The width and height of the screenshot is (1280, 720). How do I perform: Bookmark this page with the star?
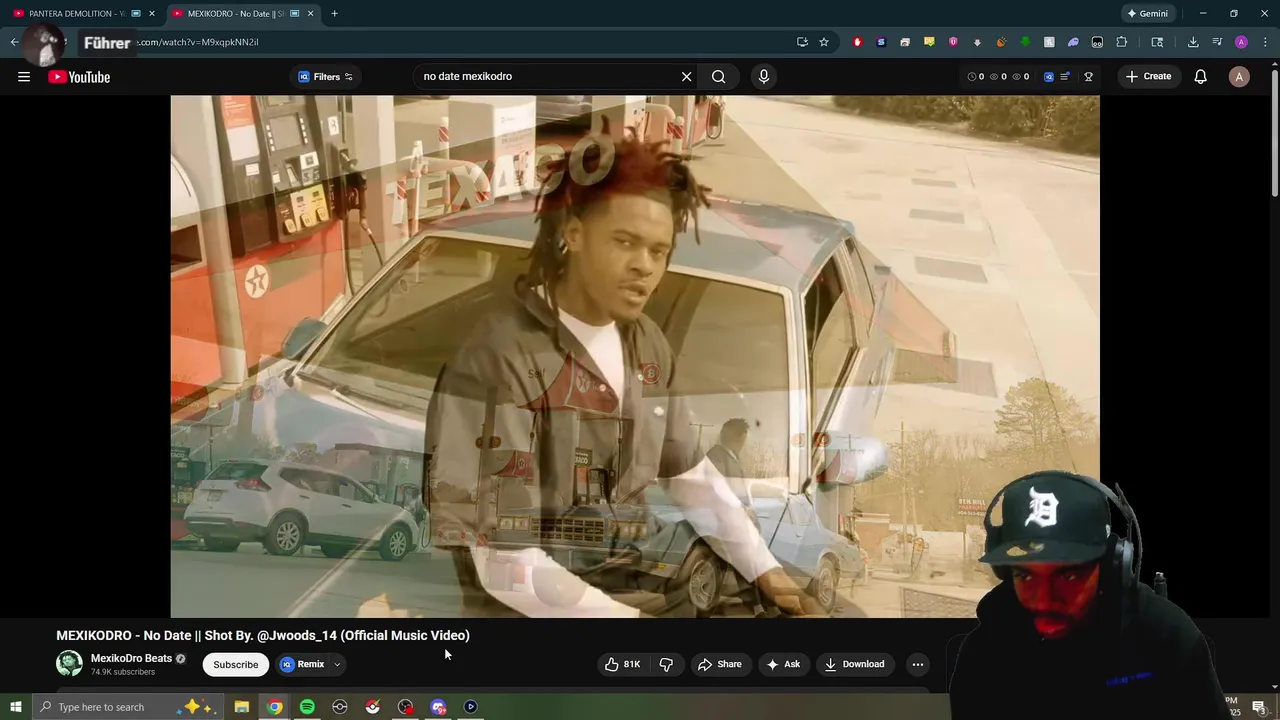point(824,42)
